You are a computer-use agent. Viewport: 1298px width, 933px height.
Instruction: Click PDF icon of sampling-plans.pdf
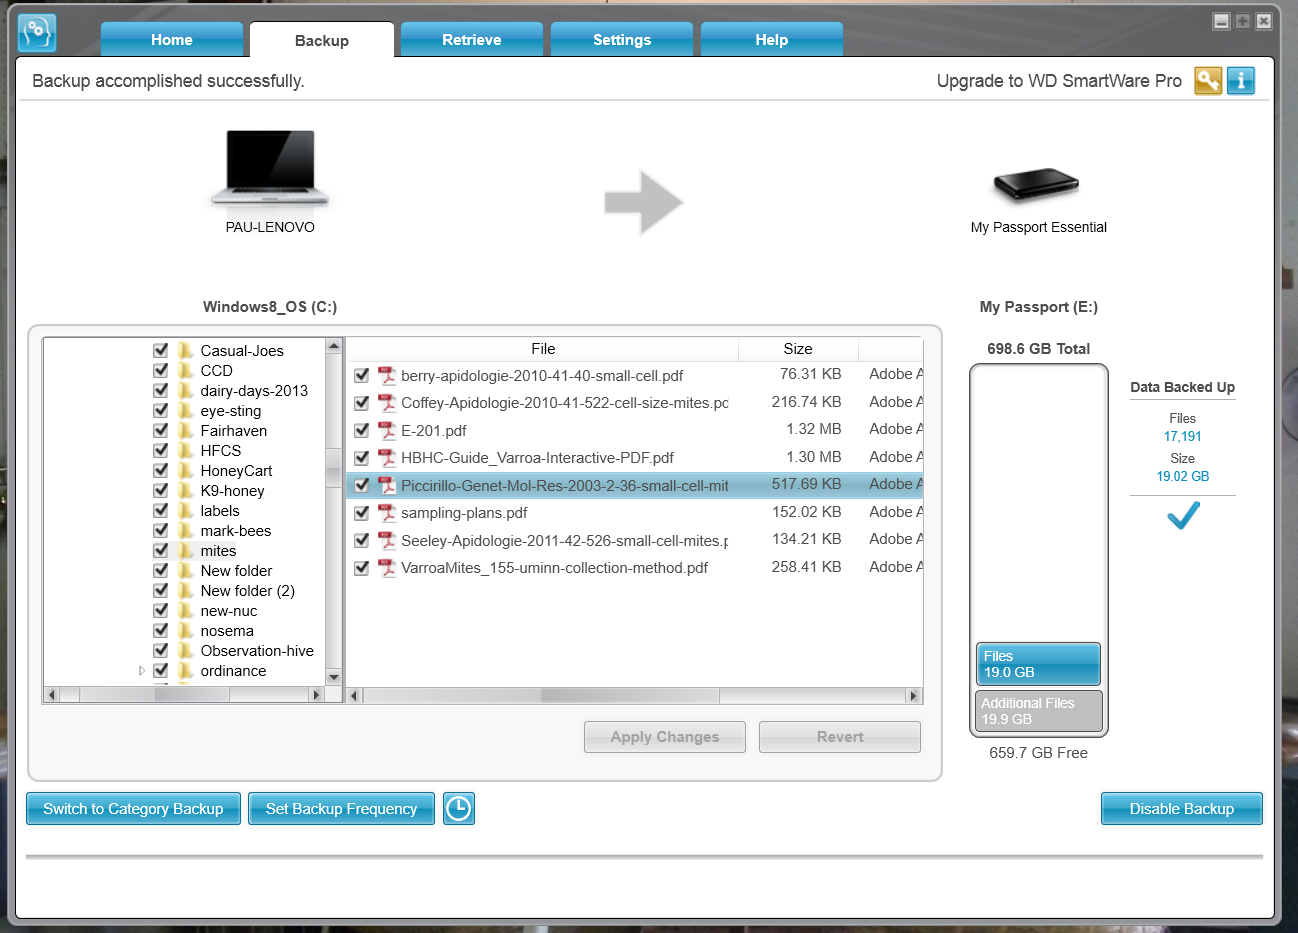(387, 512)
